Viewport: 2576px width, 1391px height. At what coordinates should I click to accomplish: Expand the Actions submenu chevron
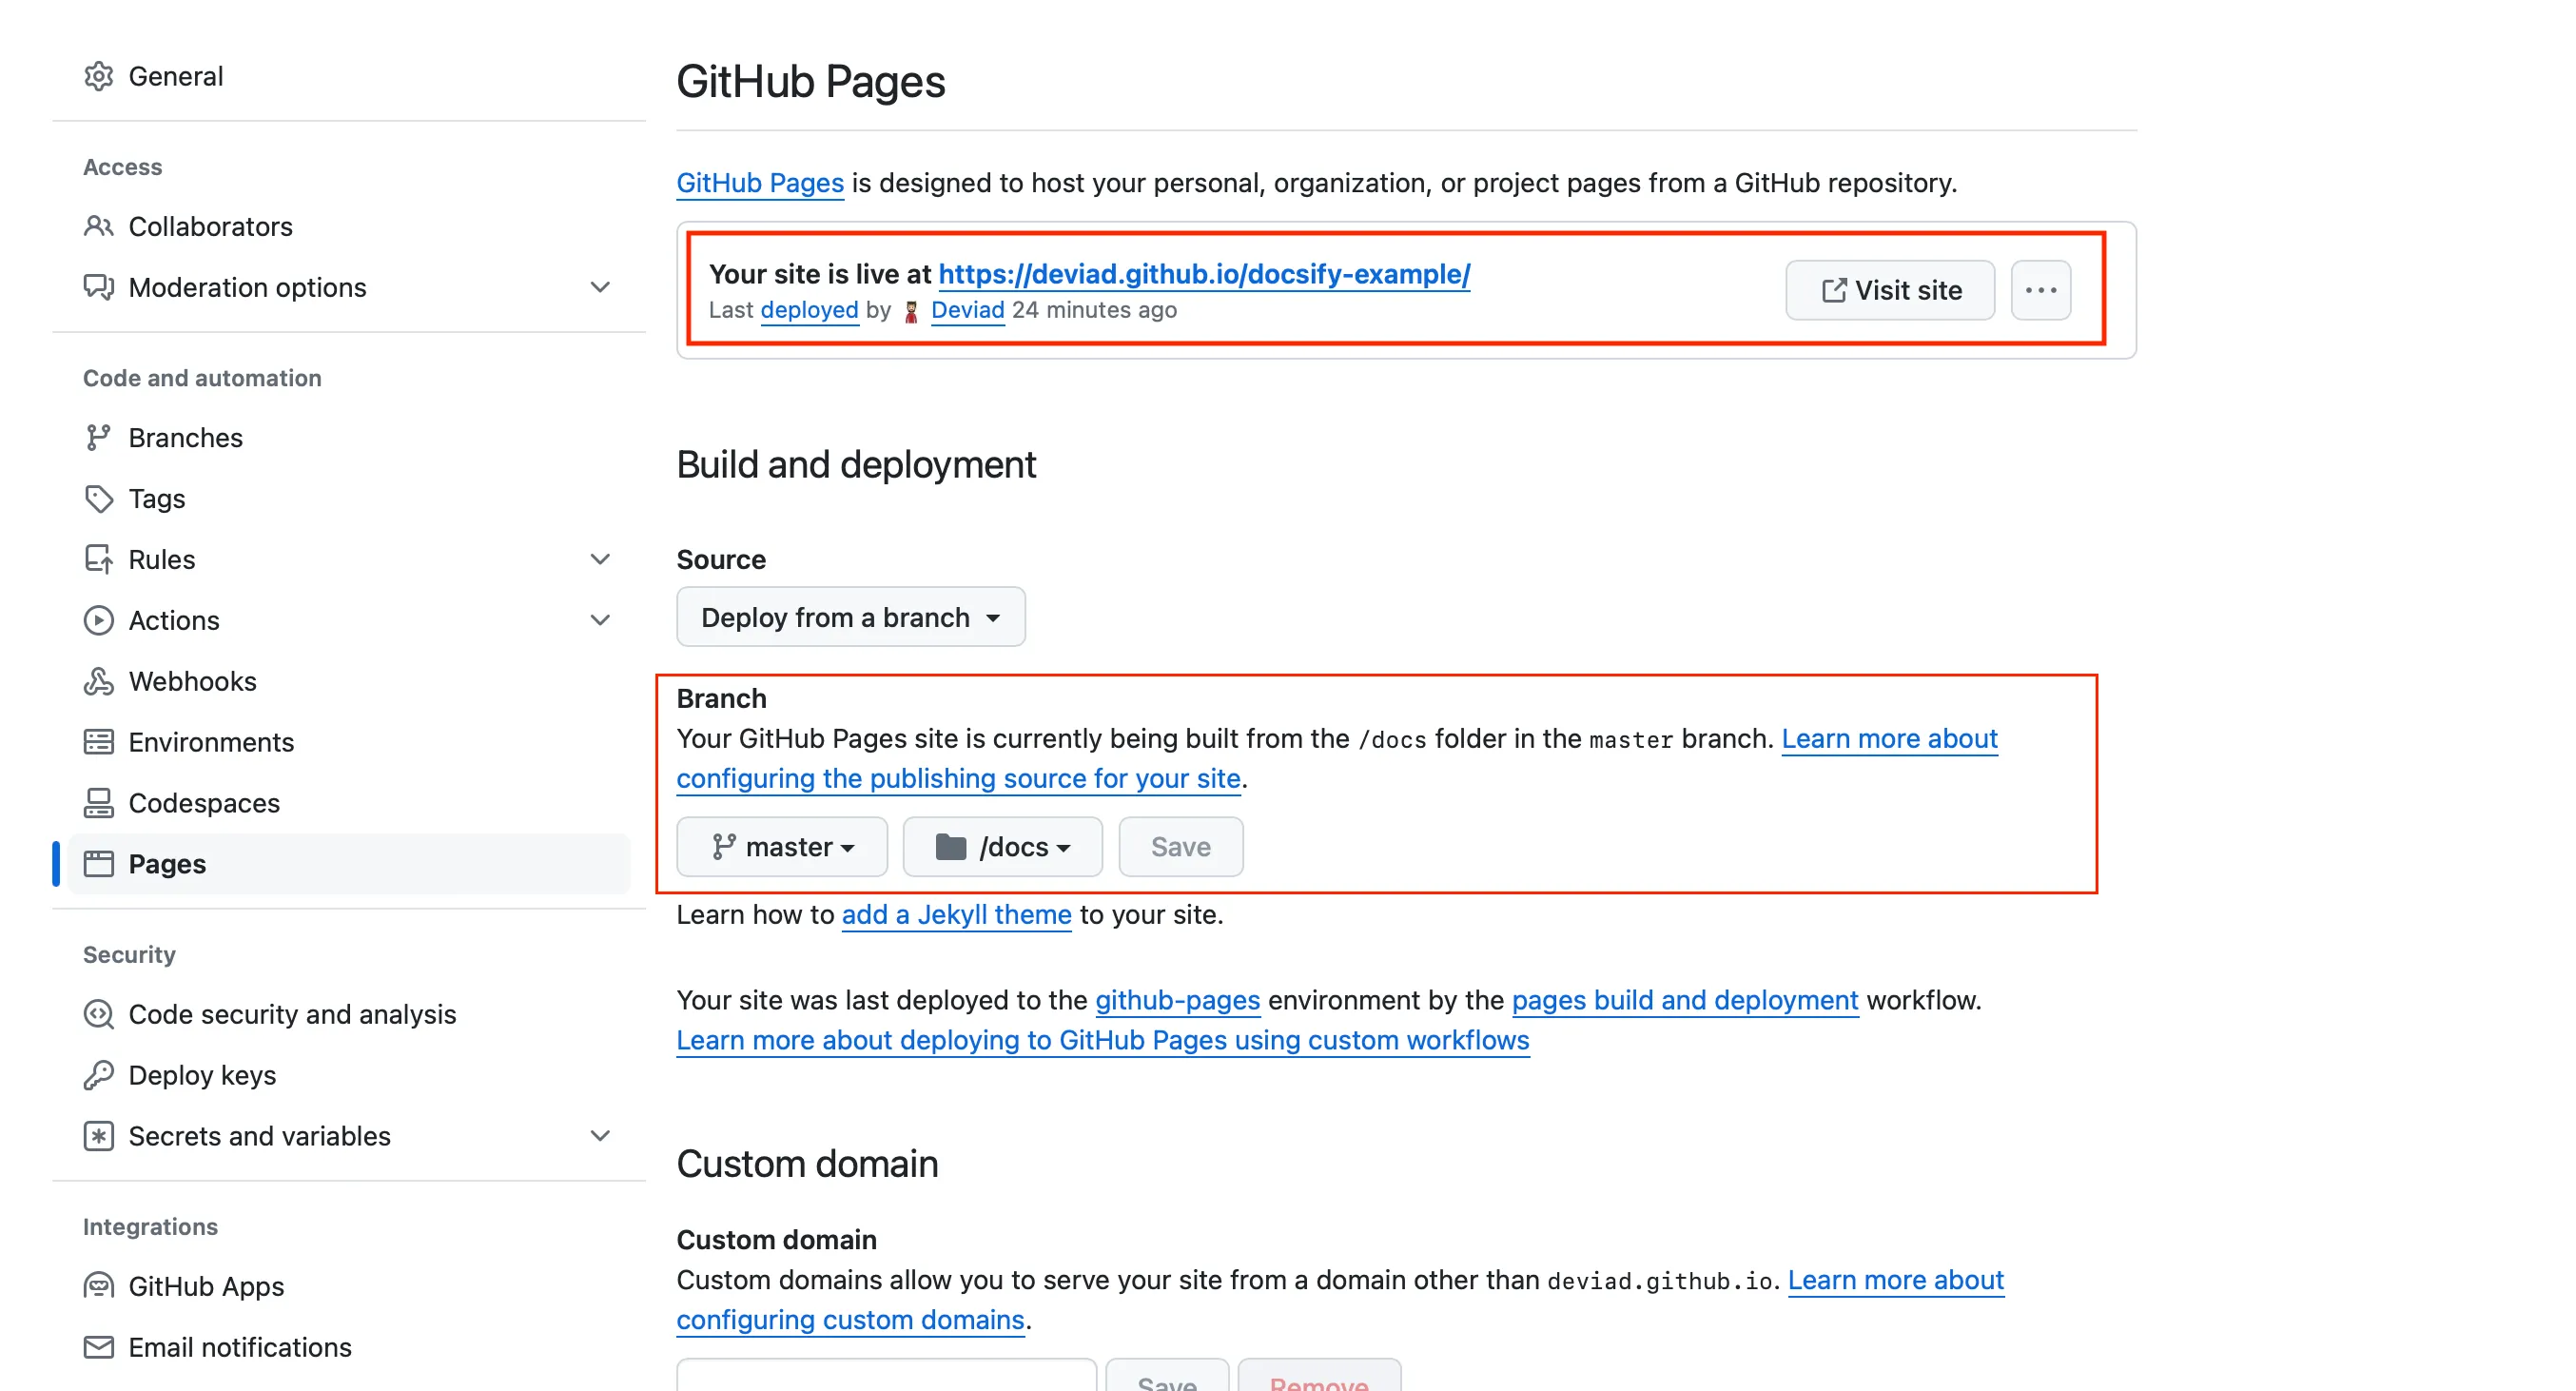600,620
